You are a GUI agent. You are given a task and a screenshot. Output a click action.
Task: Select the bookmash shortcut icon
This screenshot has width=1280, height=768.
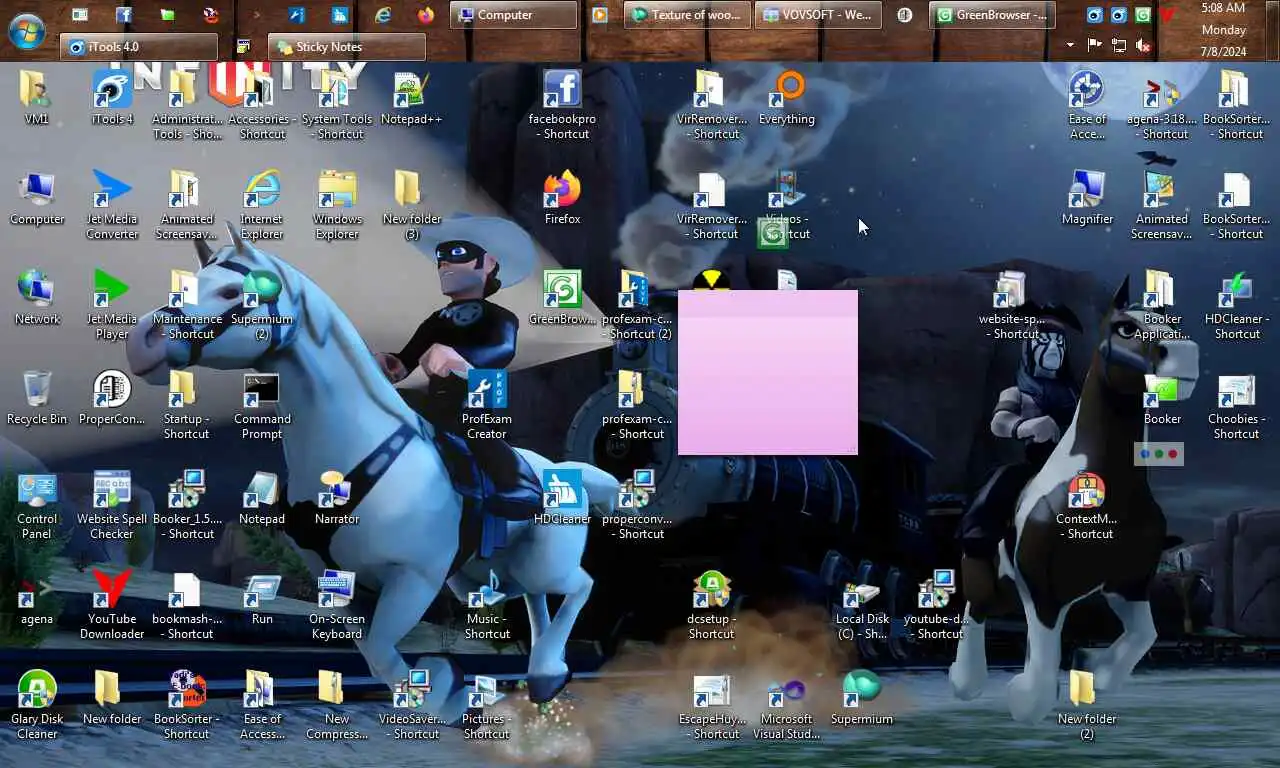pyautogui.click(x=187, y=605)
